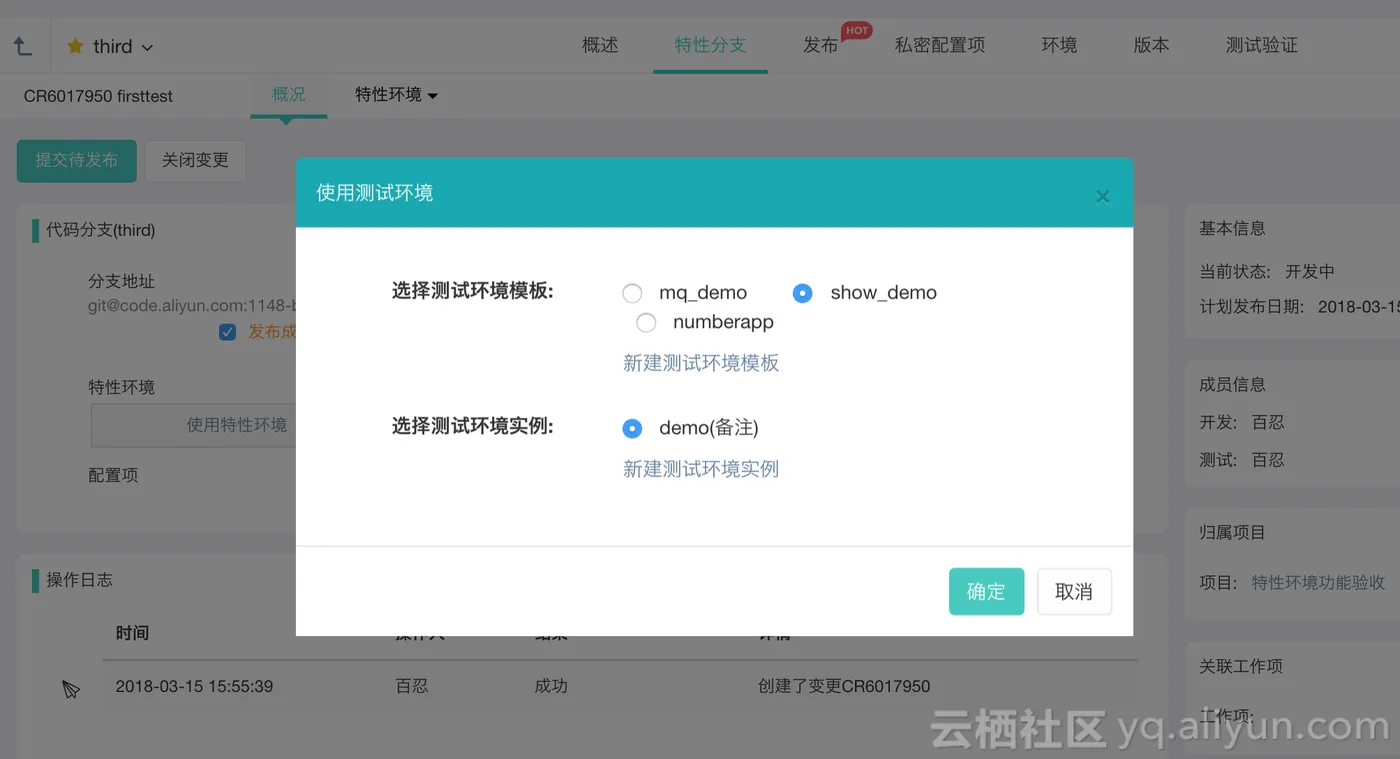Switch to the 特性分支 tab

710,45
